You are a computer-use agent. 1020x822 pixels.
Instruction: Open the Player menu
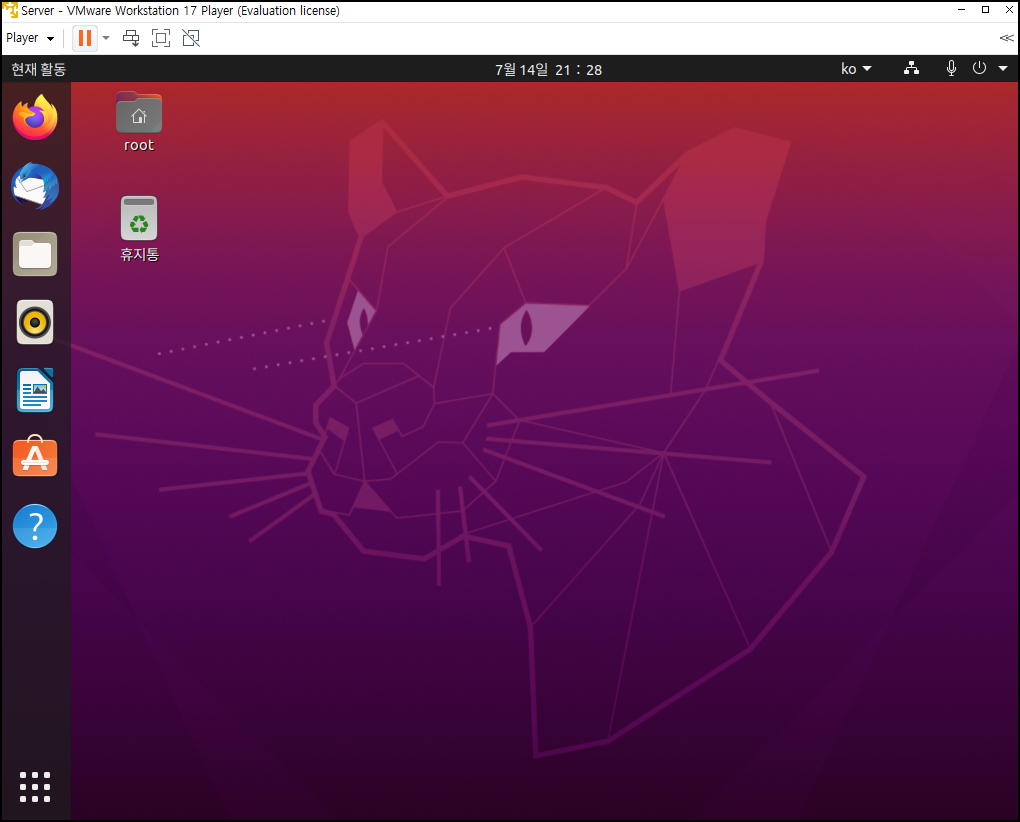(x=30, y=38)
